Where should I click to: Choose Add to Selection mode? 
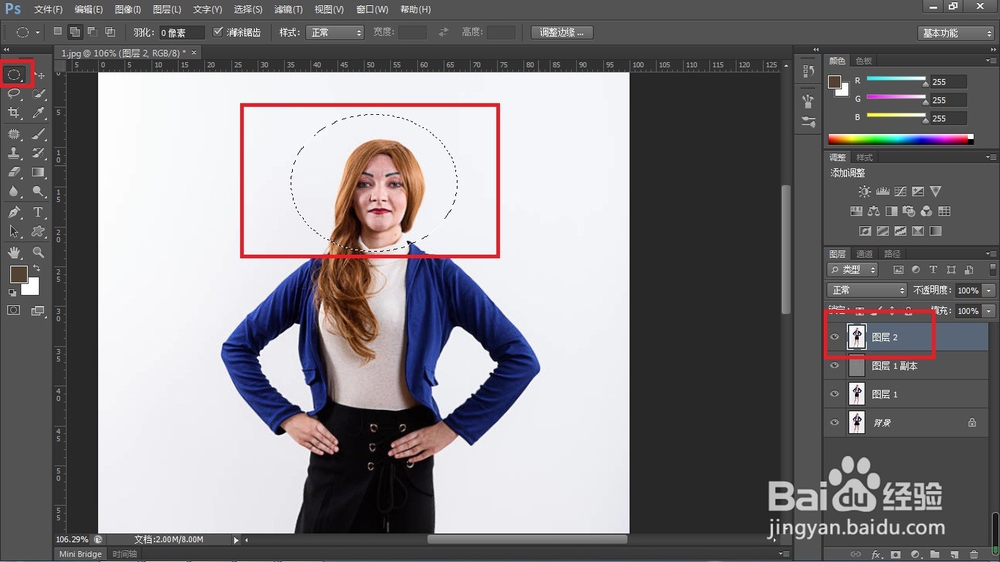click(75, 31)
